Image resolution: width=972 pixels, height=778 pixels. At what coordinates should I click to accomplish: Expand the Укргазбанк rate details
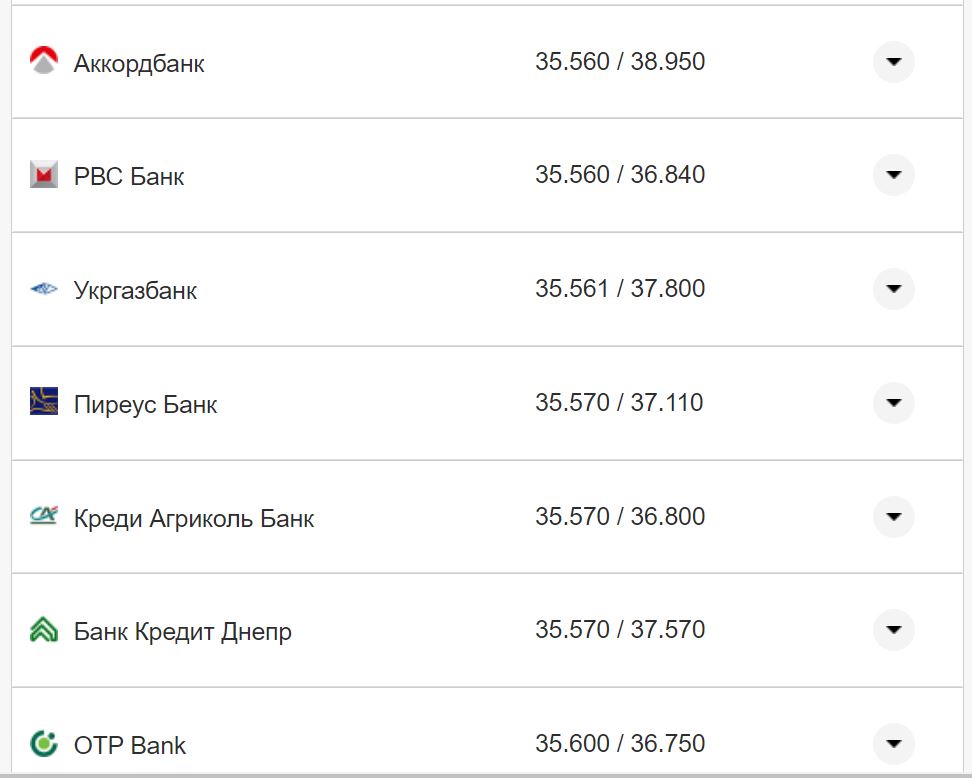coord(893,289)
